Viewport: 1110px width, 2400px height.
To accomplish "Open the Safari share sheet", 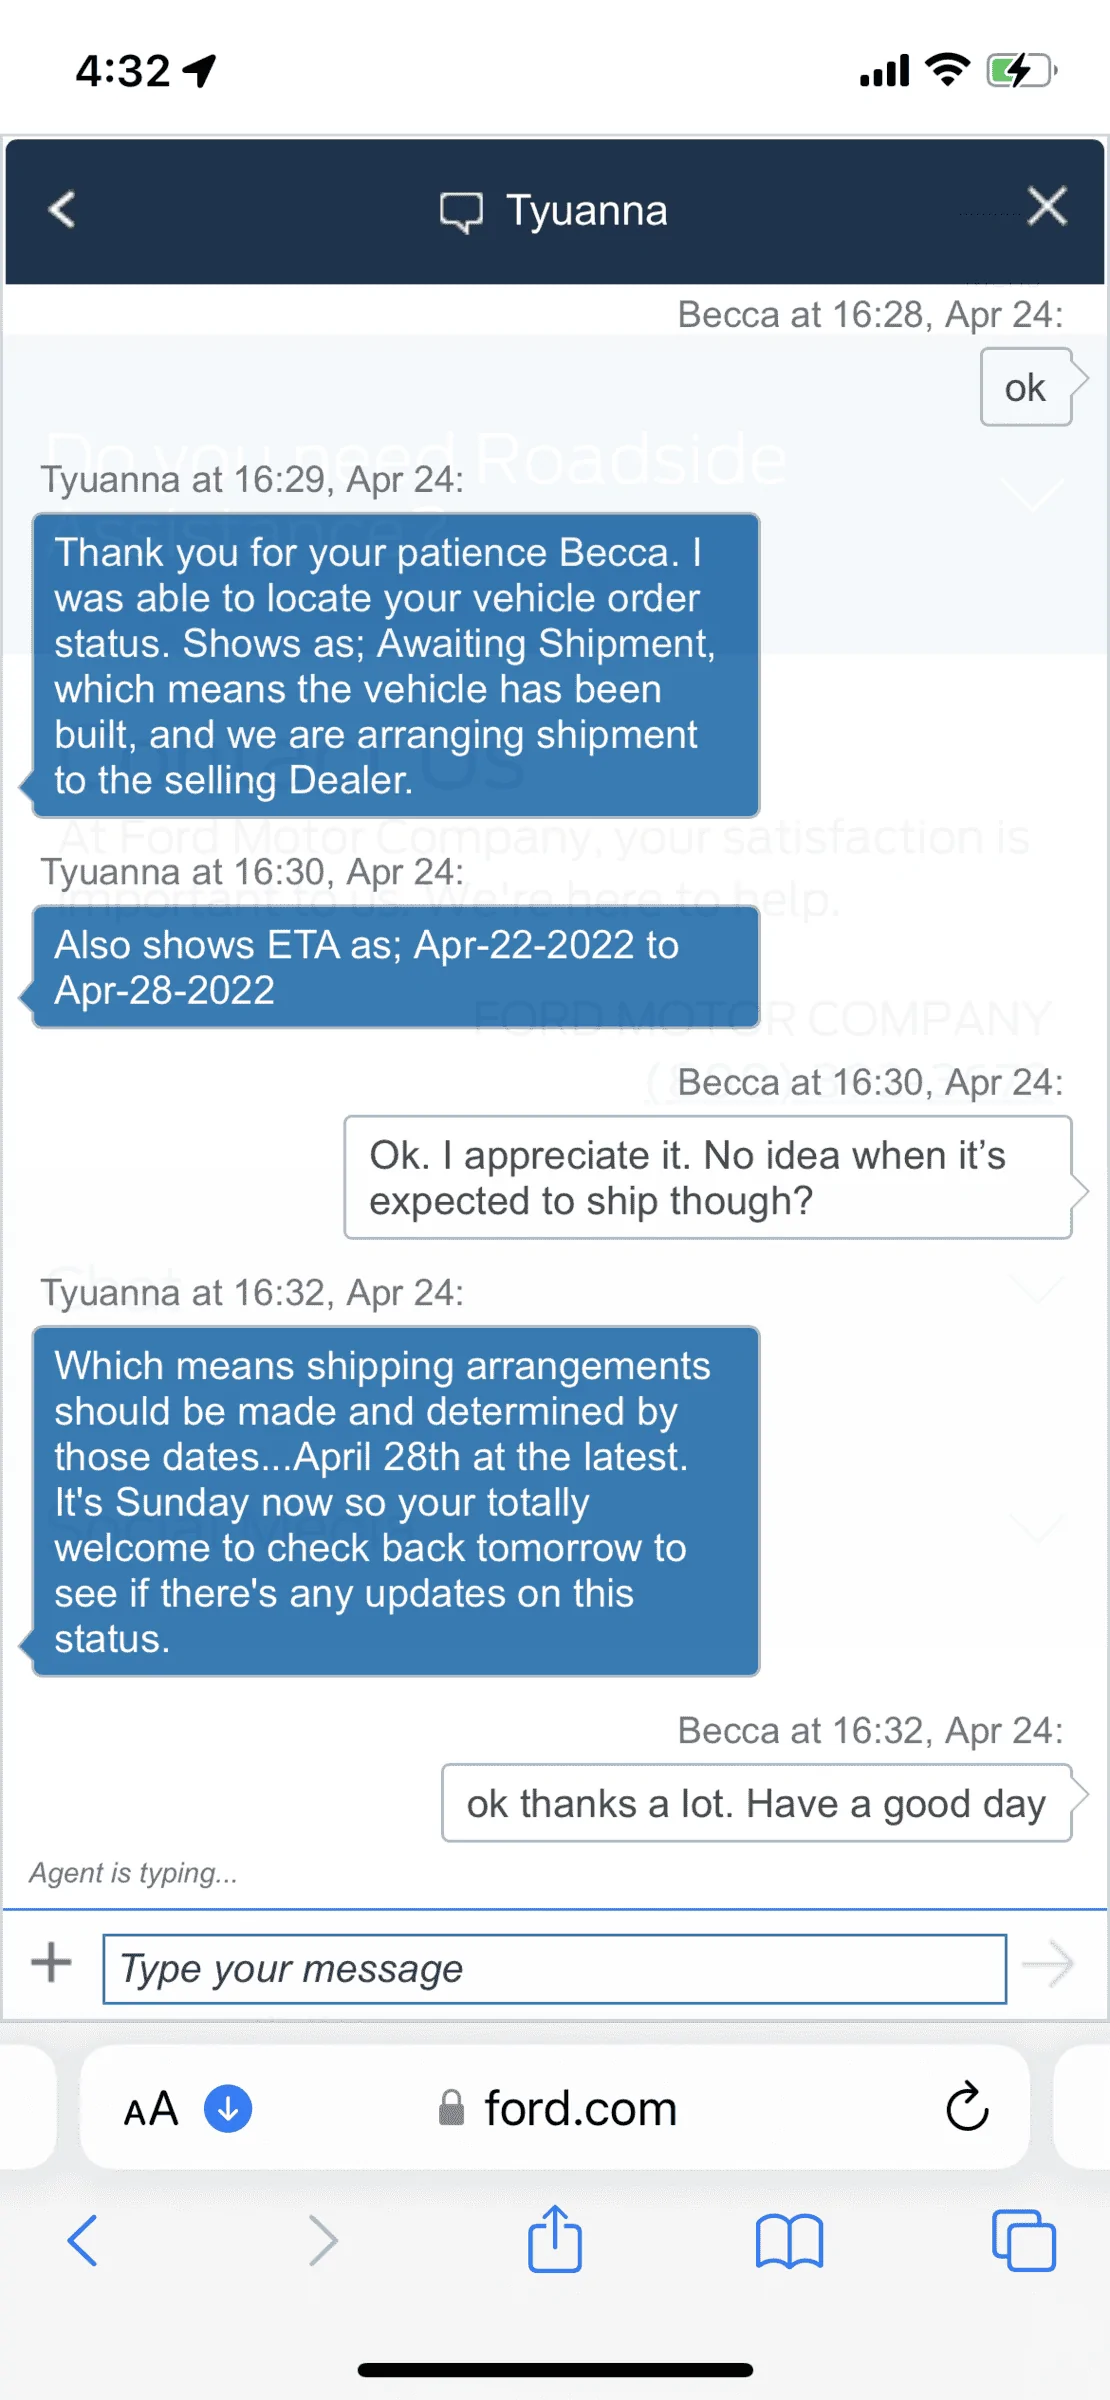I will [555, 2238].
